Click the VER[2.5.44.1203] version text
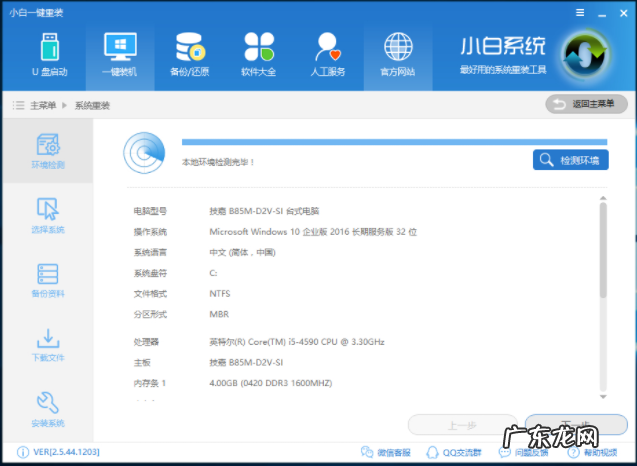637x466 pixels. tap(66, 452)
